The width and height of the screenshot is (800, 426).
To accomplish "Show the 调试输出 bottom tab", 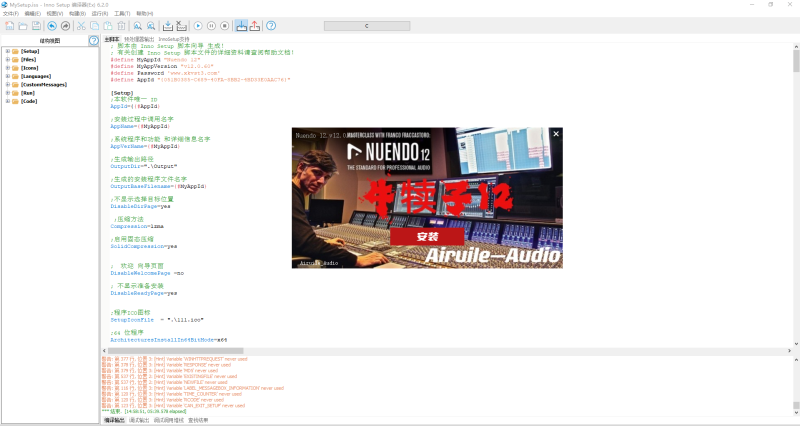I will point(139,420).
